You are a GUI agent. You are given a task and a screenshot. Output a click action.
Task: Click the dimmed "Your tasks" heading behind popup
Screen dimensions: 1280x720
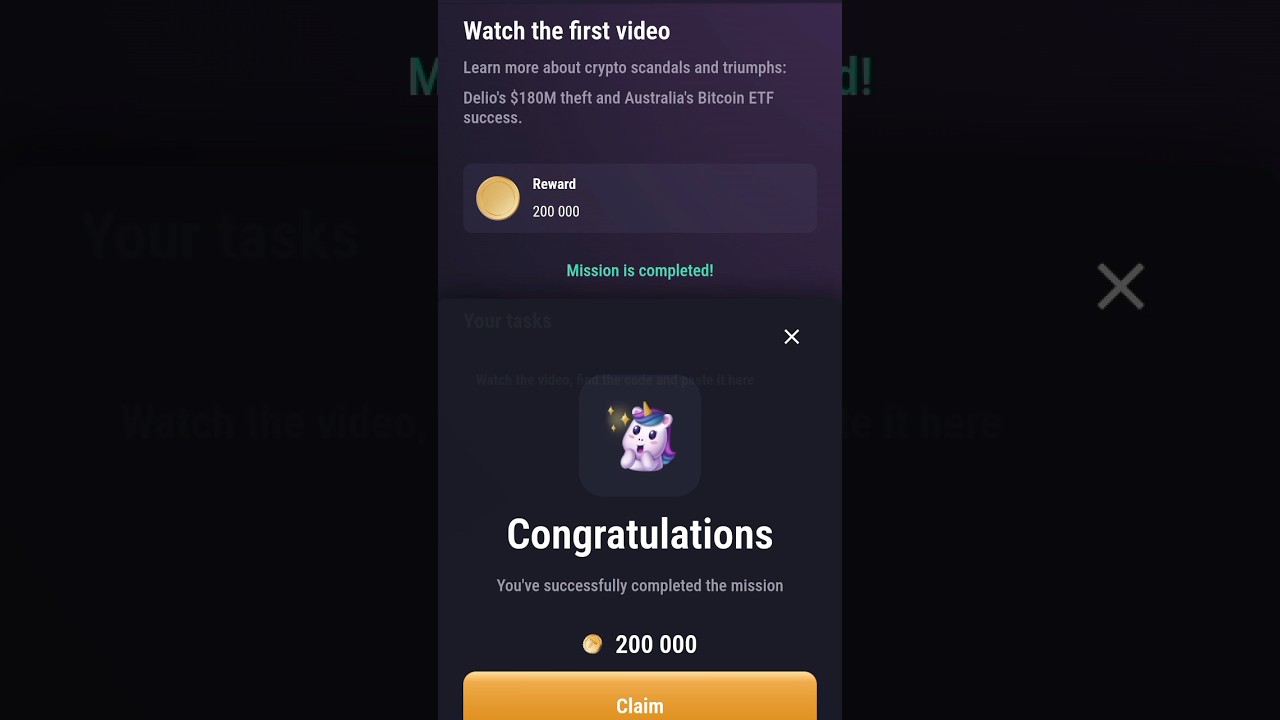[x=507, y=321]
